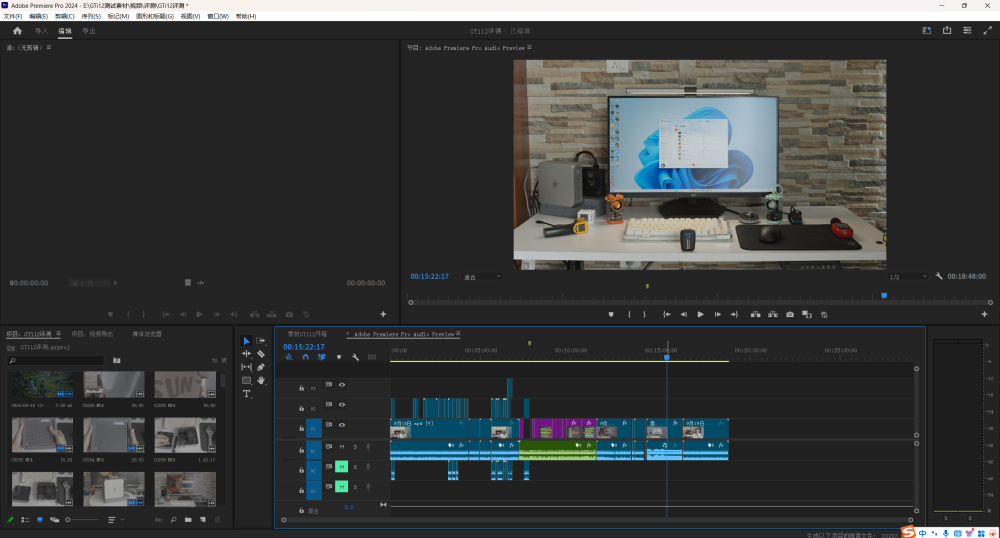The width and height of the screenshot is (1000, 538).
Task: Open the 零刻GT112开箱 sequence tab
Action: pyautogui.click(x=307, y=333)
